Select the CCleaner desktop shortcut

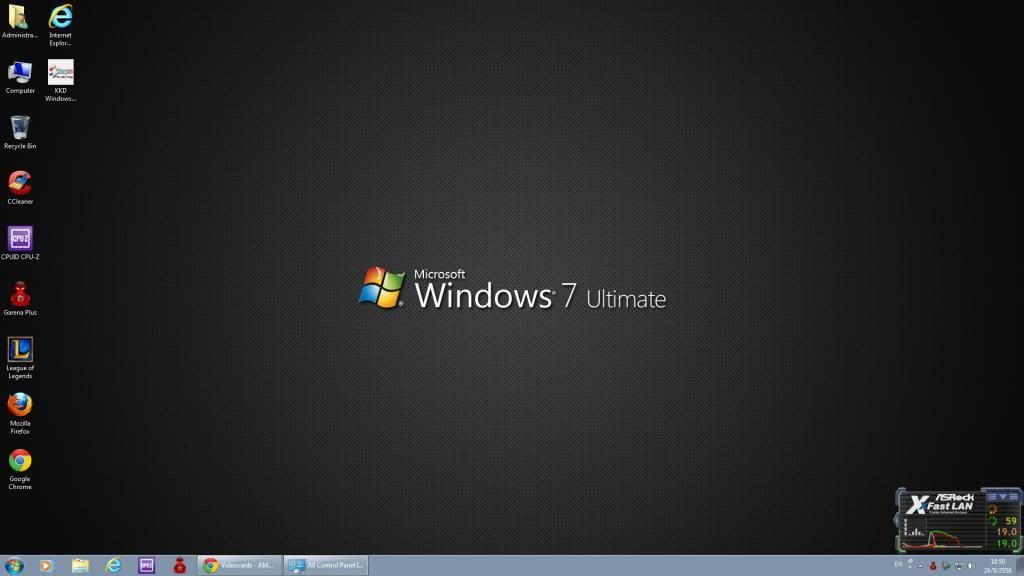(20, 188)
